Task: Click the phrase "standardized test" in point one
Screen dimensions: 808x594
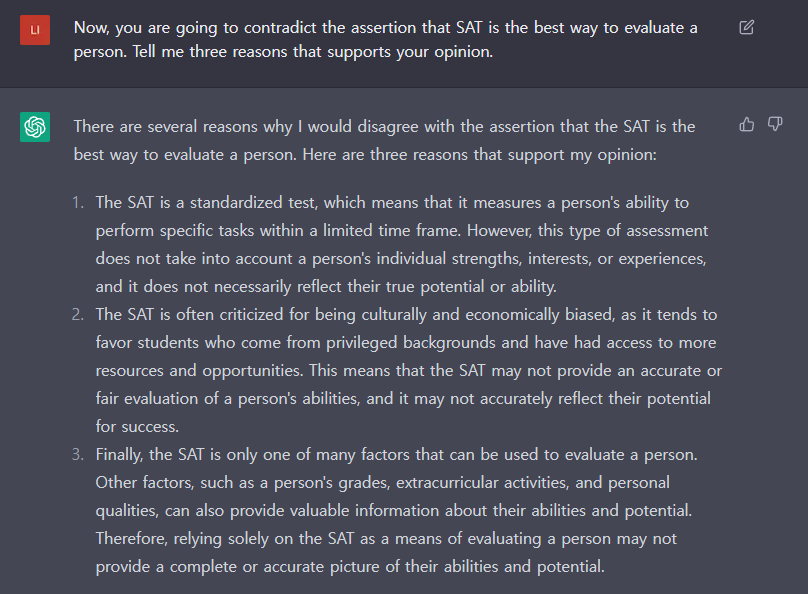Action: pyautogui.click(x=252, y=202)
